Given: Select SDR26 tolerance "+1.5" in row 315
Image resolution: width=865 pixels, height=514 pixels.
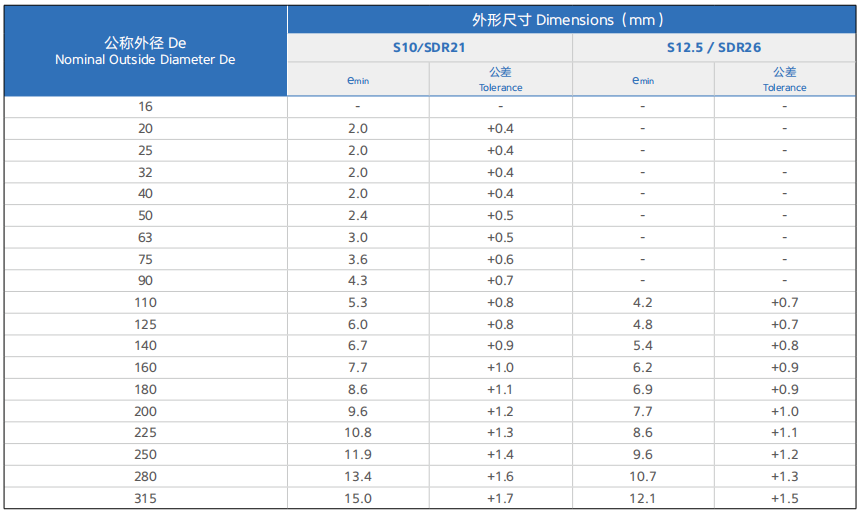Looking at the screenshot, I should click(x=784, y=499).
